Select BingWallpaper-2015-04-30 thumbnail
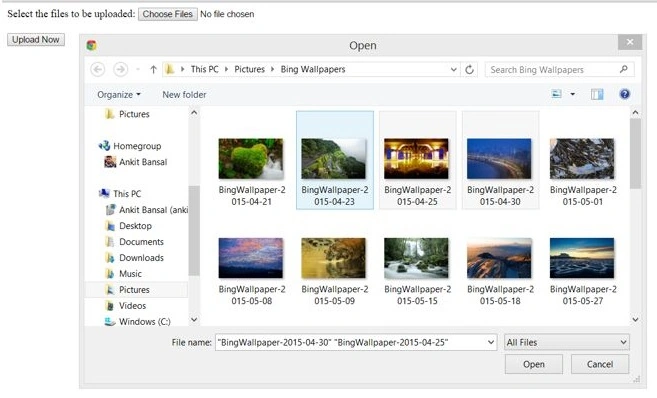 point(500,160)
